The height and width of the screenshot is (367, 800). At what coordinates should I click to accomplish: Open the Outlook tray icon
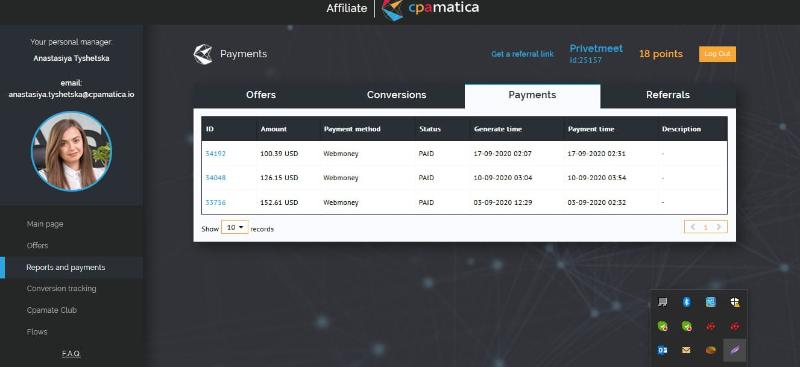(x=663, y=350)
